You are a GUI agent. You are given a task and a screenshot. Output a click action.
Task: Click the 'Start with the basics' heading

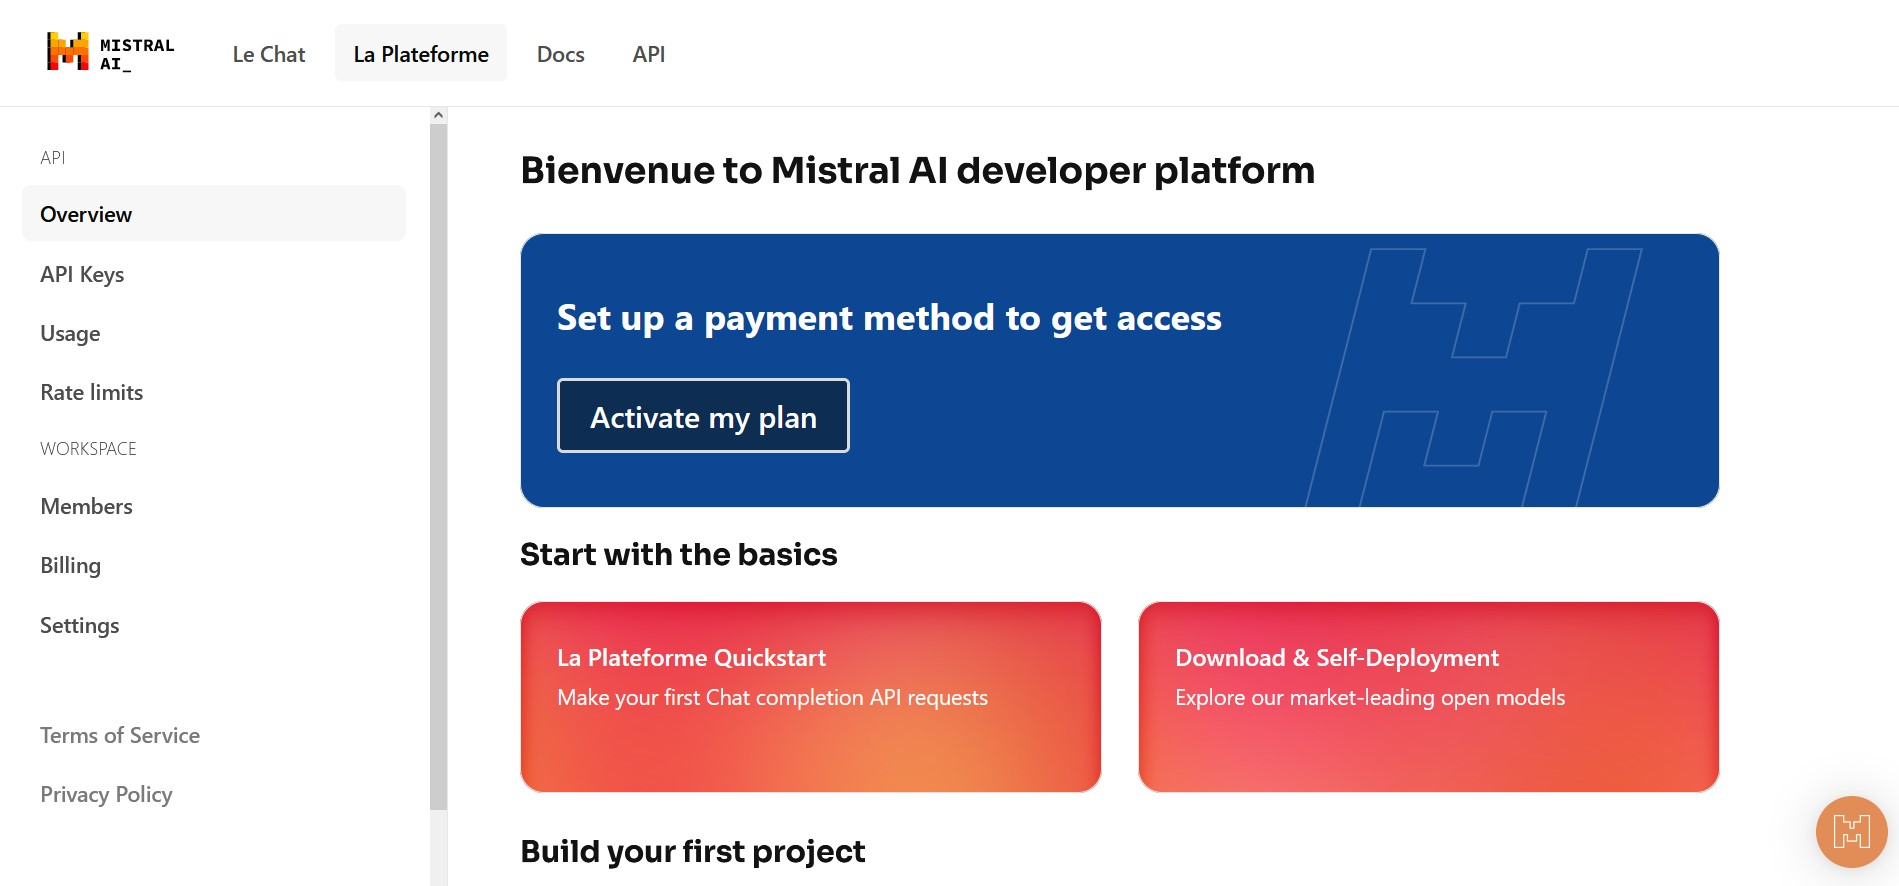pos(679,554)
